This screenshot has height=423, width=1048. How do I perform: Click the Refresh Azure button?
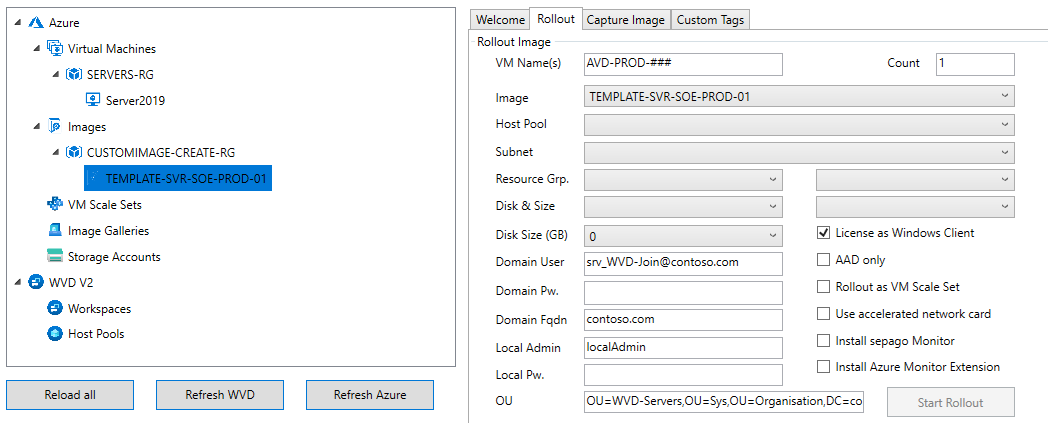pyautogui.click(x=370, y=395)
